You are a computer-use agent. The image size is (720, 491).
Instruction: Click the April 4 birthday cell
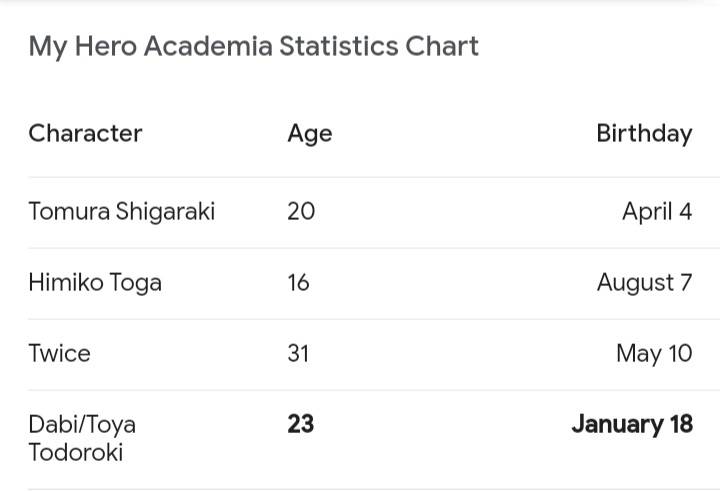pos(656,211)
